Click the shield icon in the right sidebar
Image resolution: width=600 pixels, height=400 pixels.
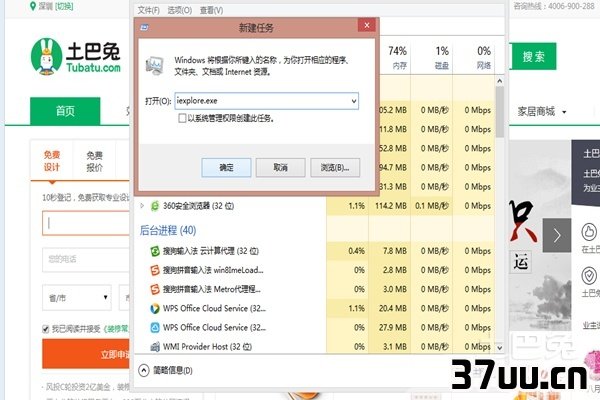(x=589, y=276)
